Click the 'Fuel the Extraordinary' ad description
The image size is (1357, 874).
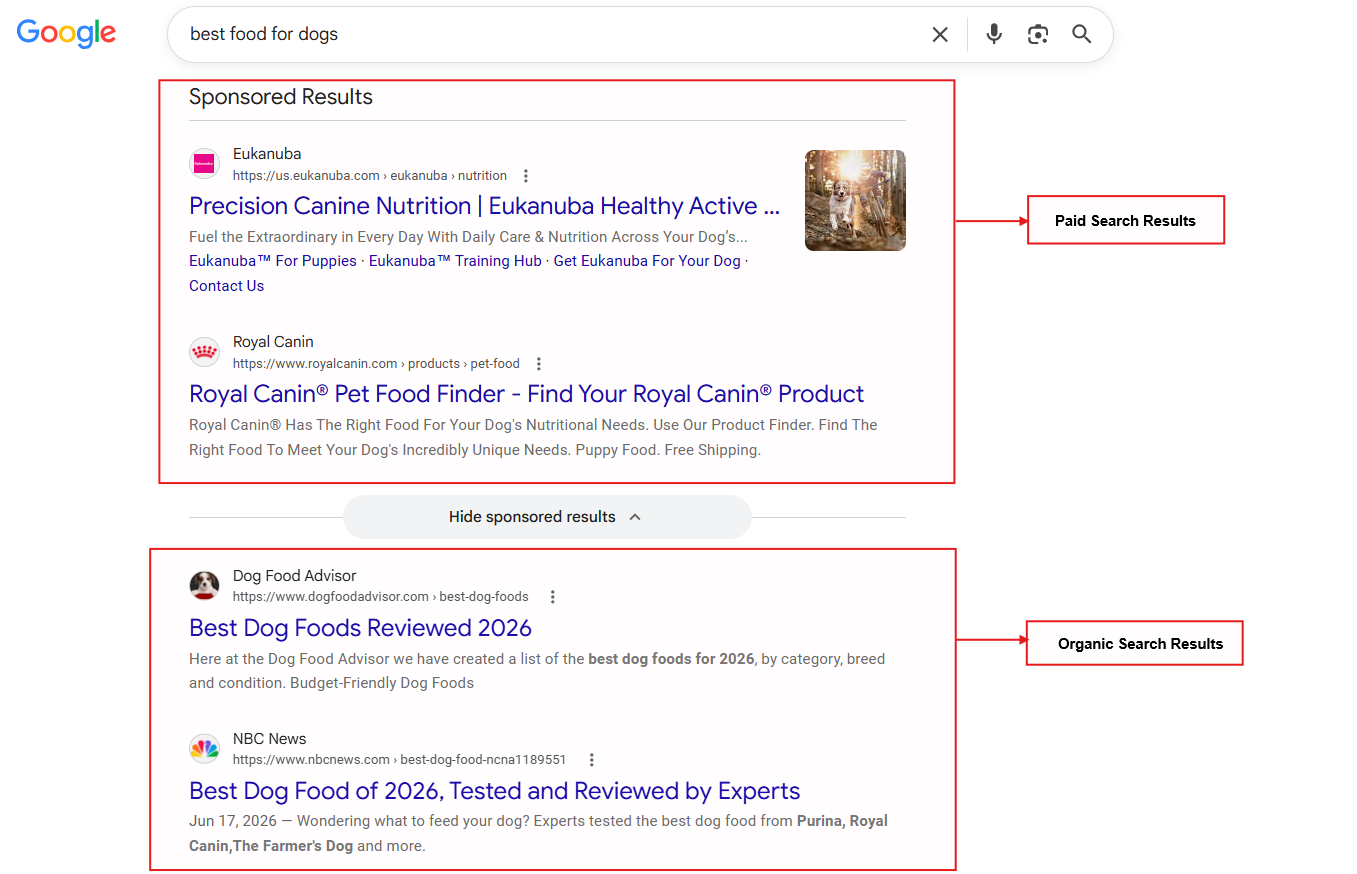pyautogui.click(x=468, y=237)
